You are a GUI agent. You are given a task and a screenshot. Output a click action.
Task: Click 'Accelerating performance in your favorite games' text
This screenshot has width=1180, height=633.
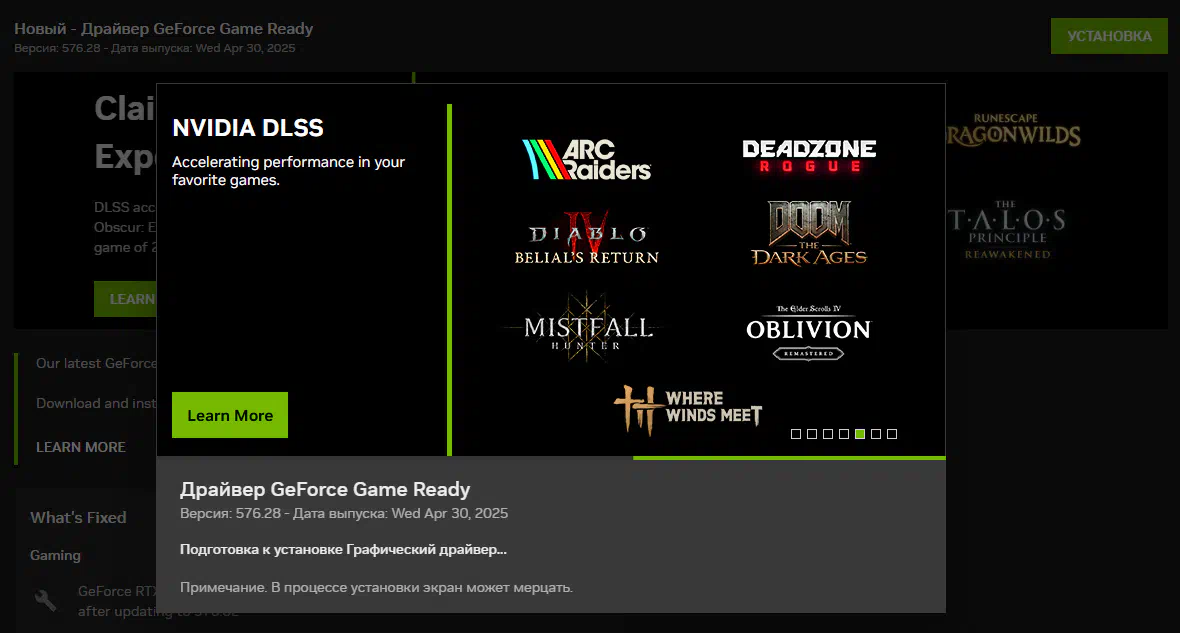[288, 171]
